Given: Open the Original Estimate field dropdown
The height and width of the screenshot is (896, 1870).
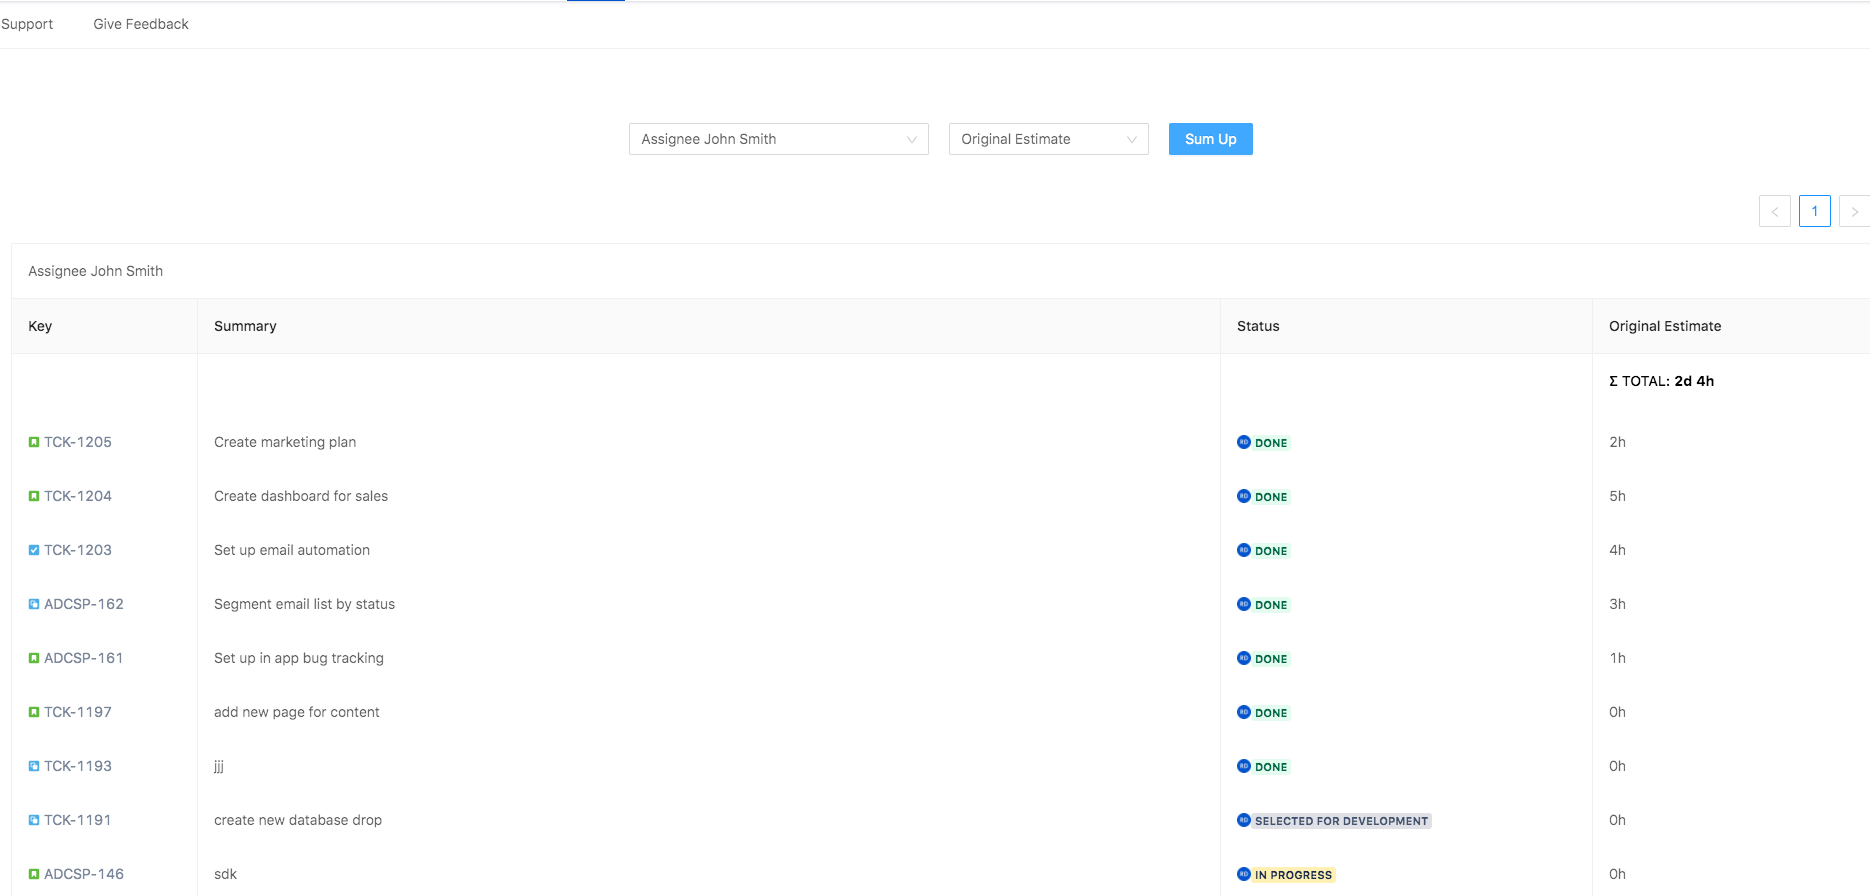Looking at the screenshot, I should click(x=1049, y=139).
